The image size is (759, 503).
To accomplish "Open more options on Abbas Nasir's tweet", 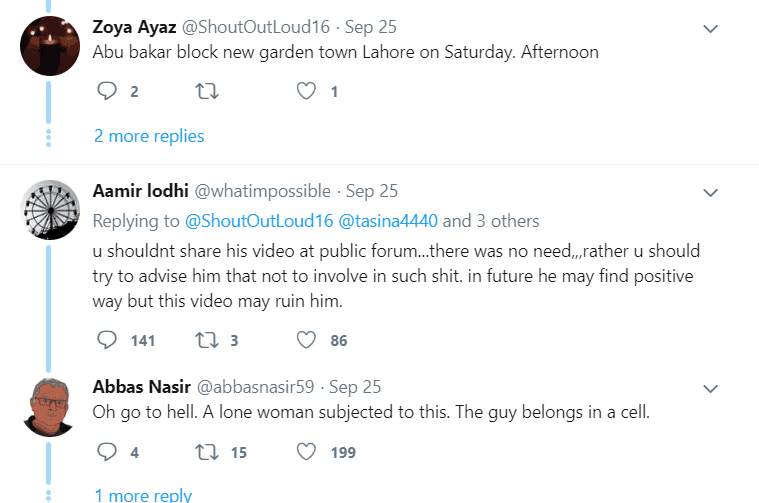I will click(x=710, y=388).
